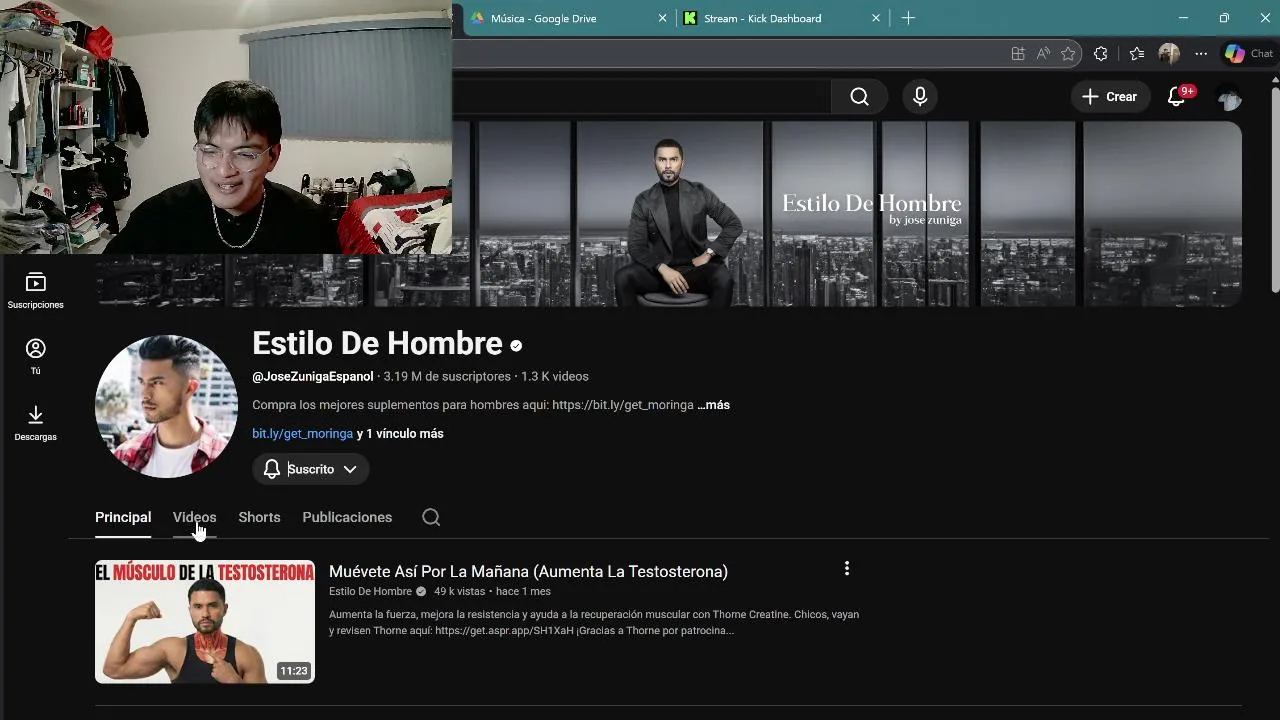The height and width of the screenshot is (720, 1280).
Task: Open Descargas in the sidebar
Action: [x=35, y=423]
